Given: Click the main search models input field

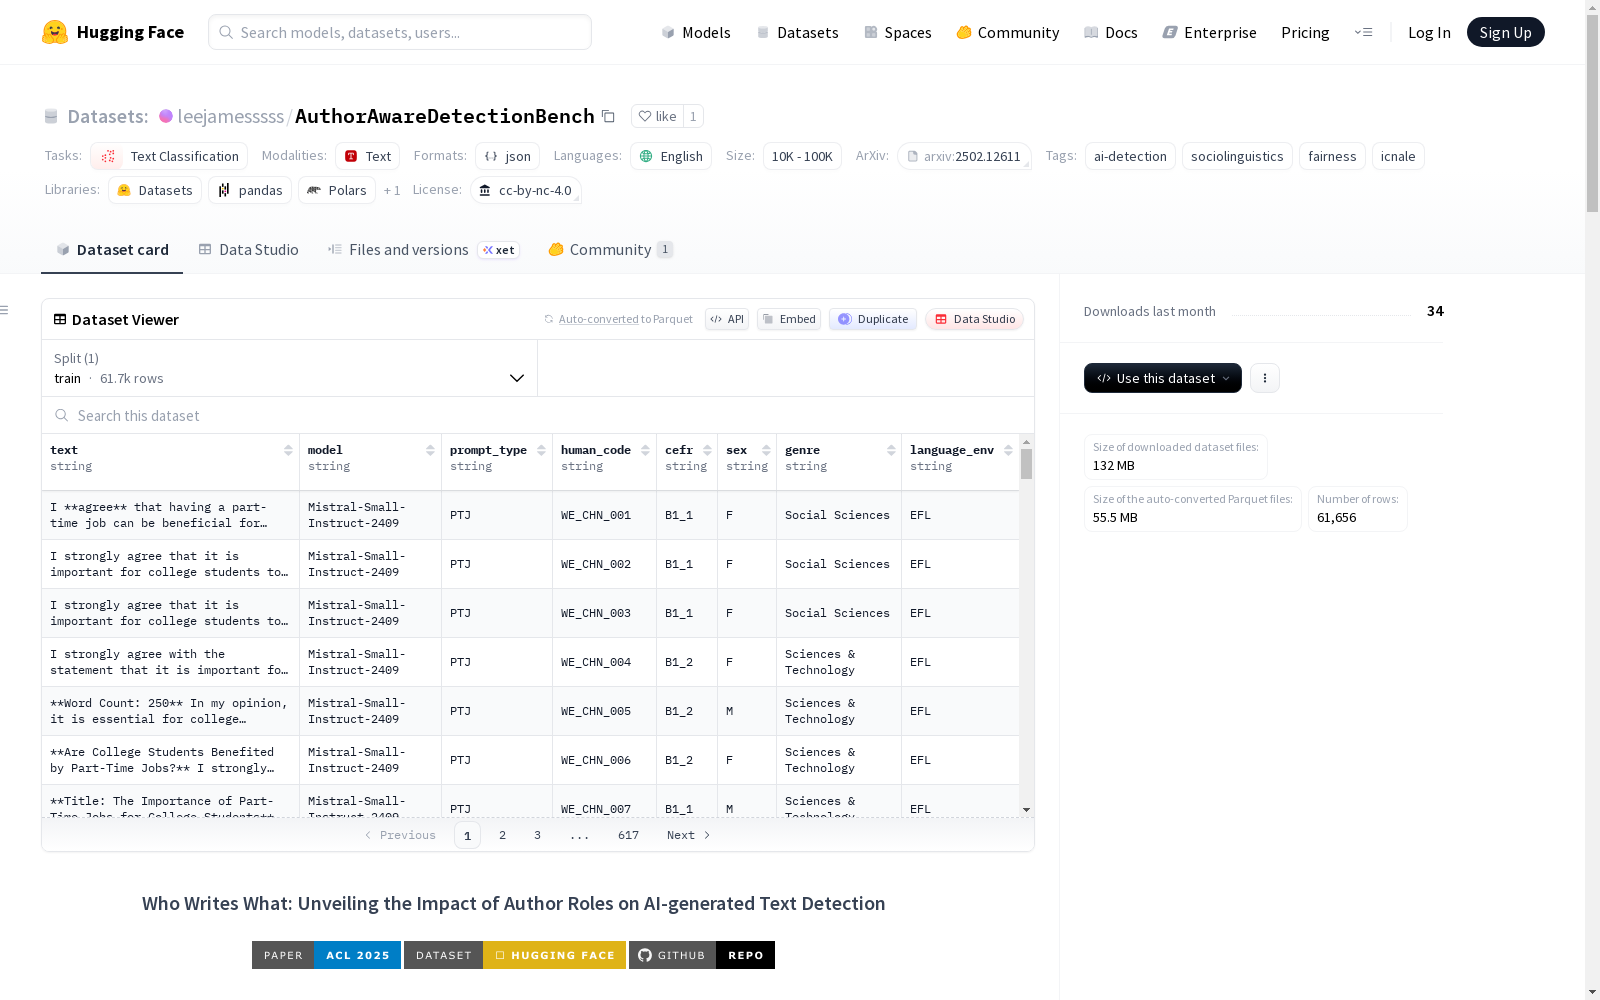Looking at the screenshot, I should tap(400, 32).
